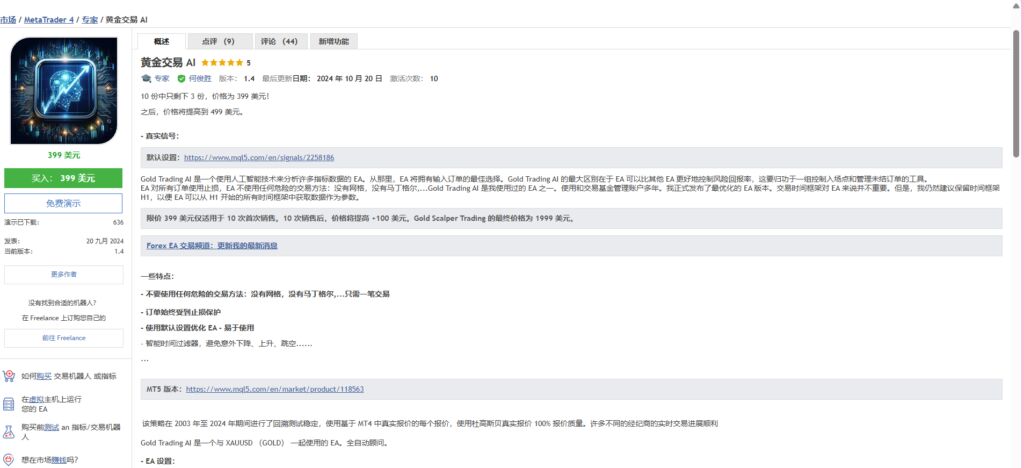Click the 订单始终受到止损保护 line
The image size is (1024, 468).
pos(181,311)
